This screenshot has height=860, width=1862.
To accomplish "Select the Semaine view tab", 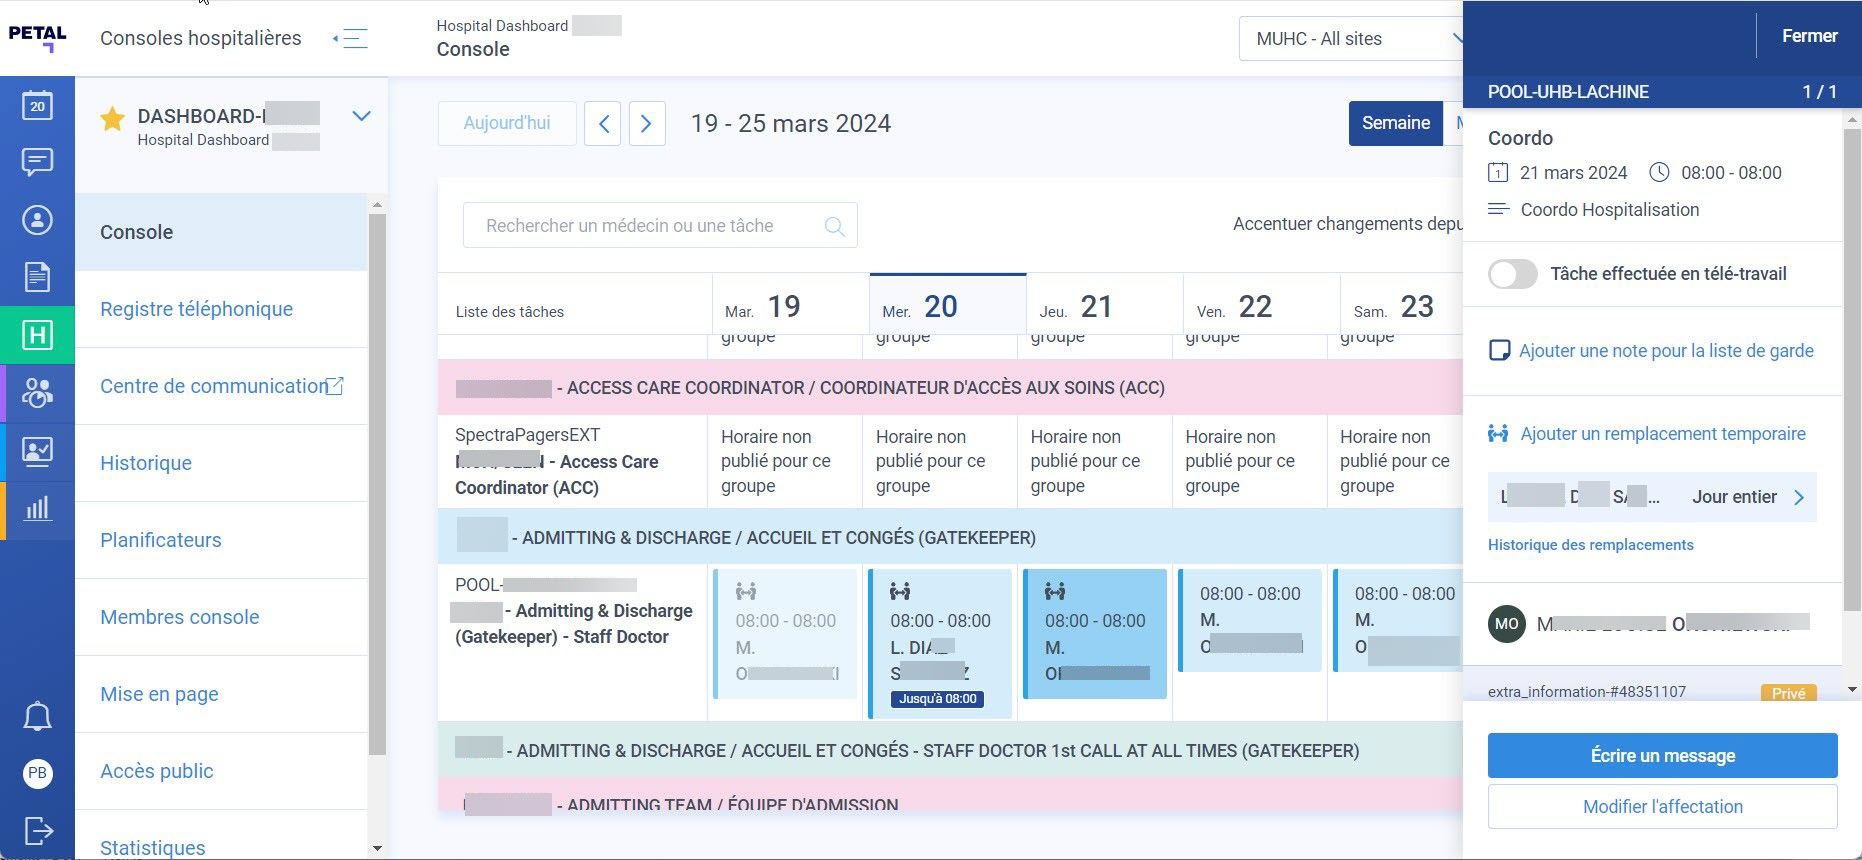I will (x=1396, y=123).
